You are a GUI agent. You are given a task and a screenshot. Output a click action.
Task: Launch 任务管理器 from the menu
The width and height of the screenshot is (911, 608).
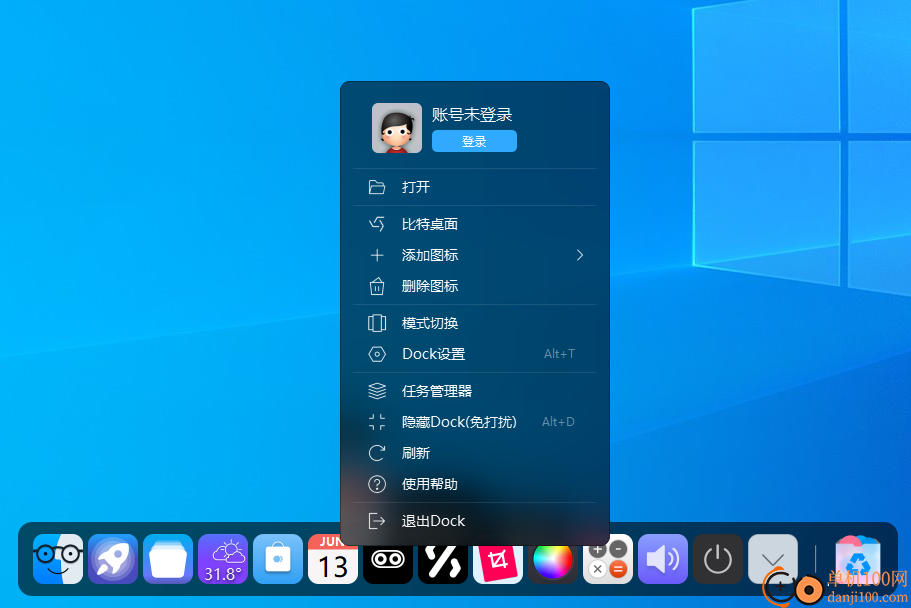[x=475, y=391]
